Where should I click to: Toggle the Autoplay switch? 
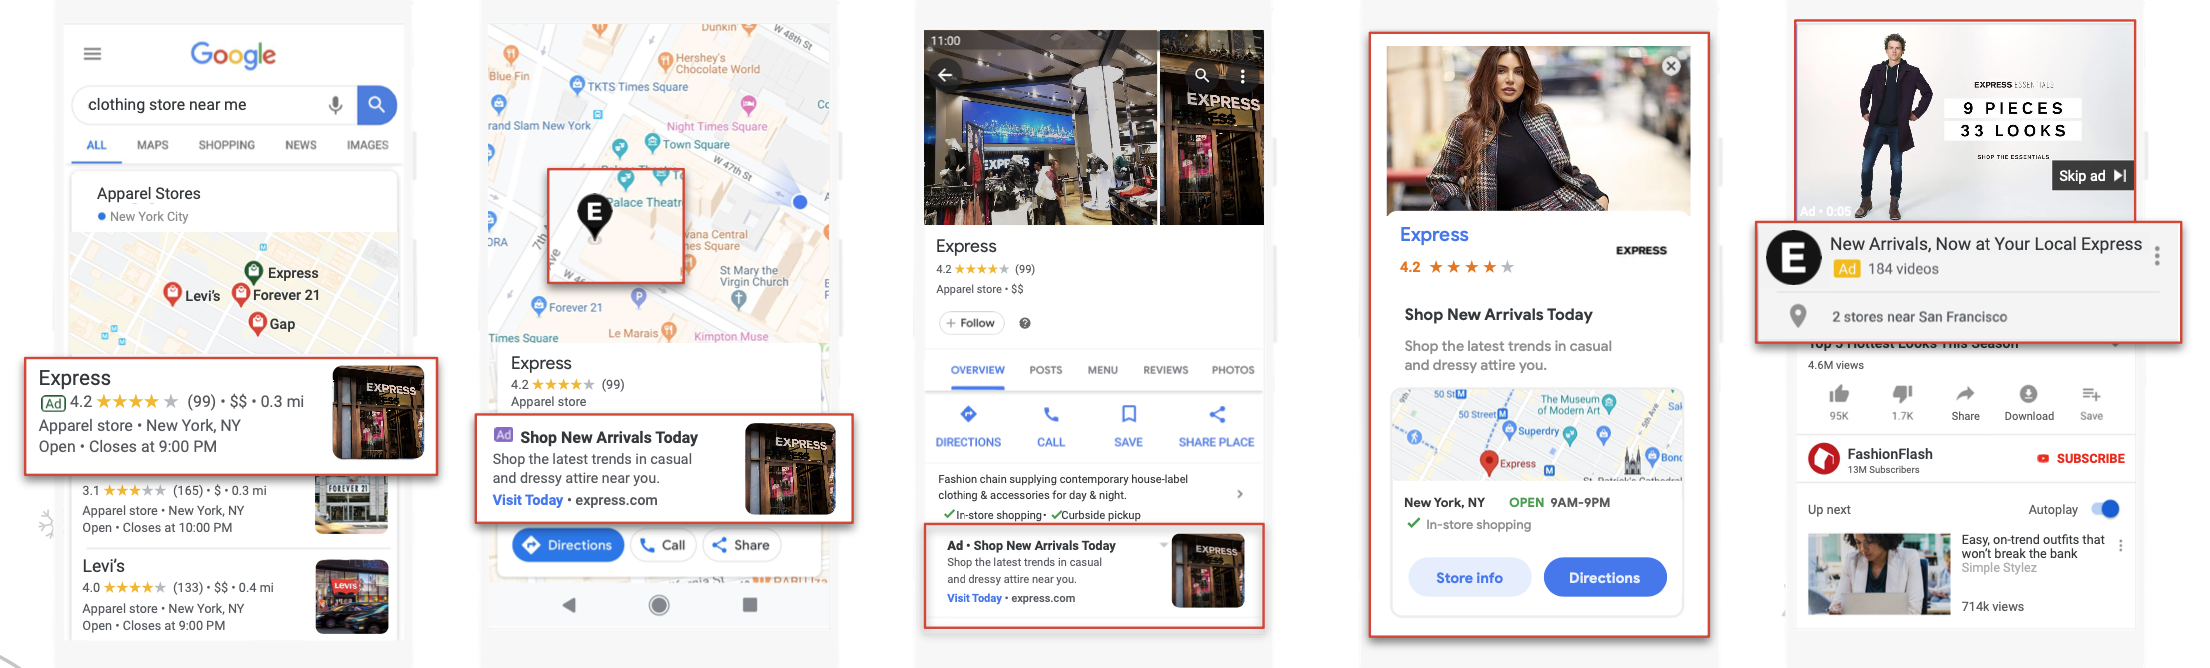coord(2106,509)
